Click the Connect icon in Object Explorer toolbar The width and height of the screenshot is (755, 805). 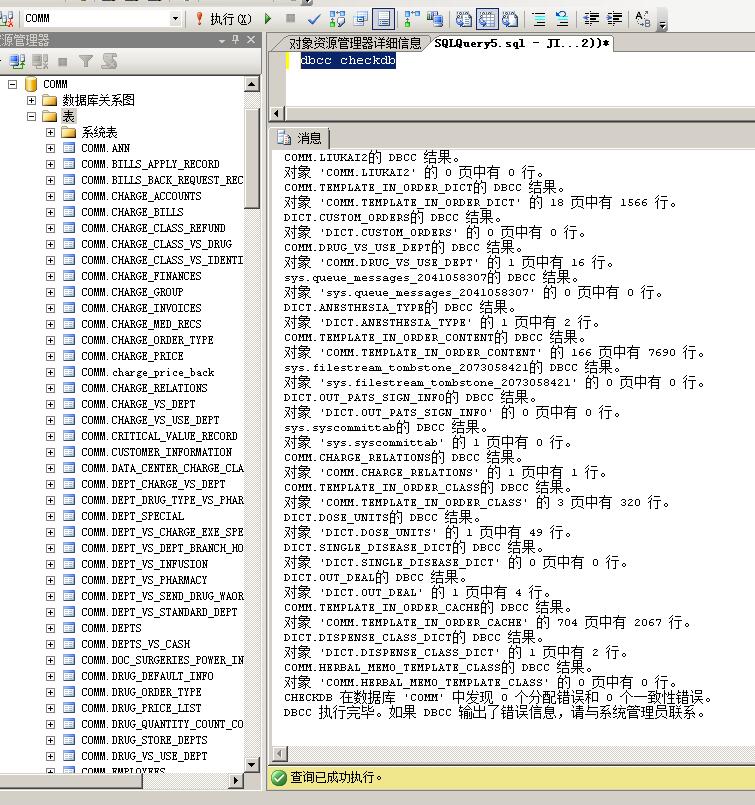[x=17, y=62]
